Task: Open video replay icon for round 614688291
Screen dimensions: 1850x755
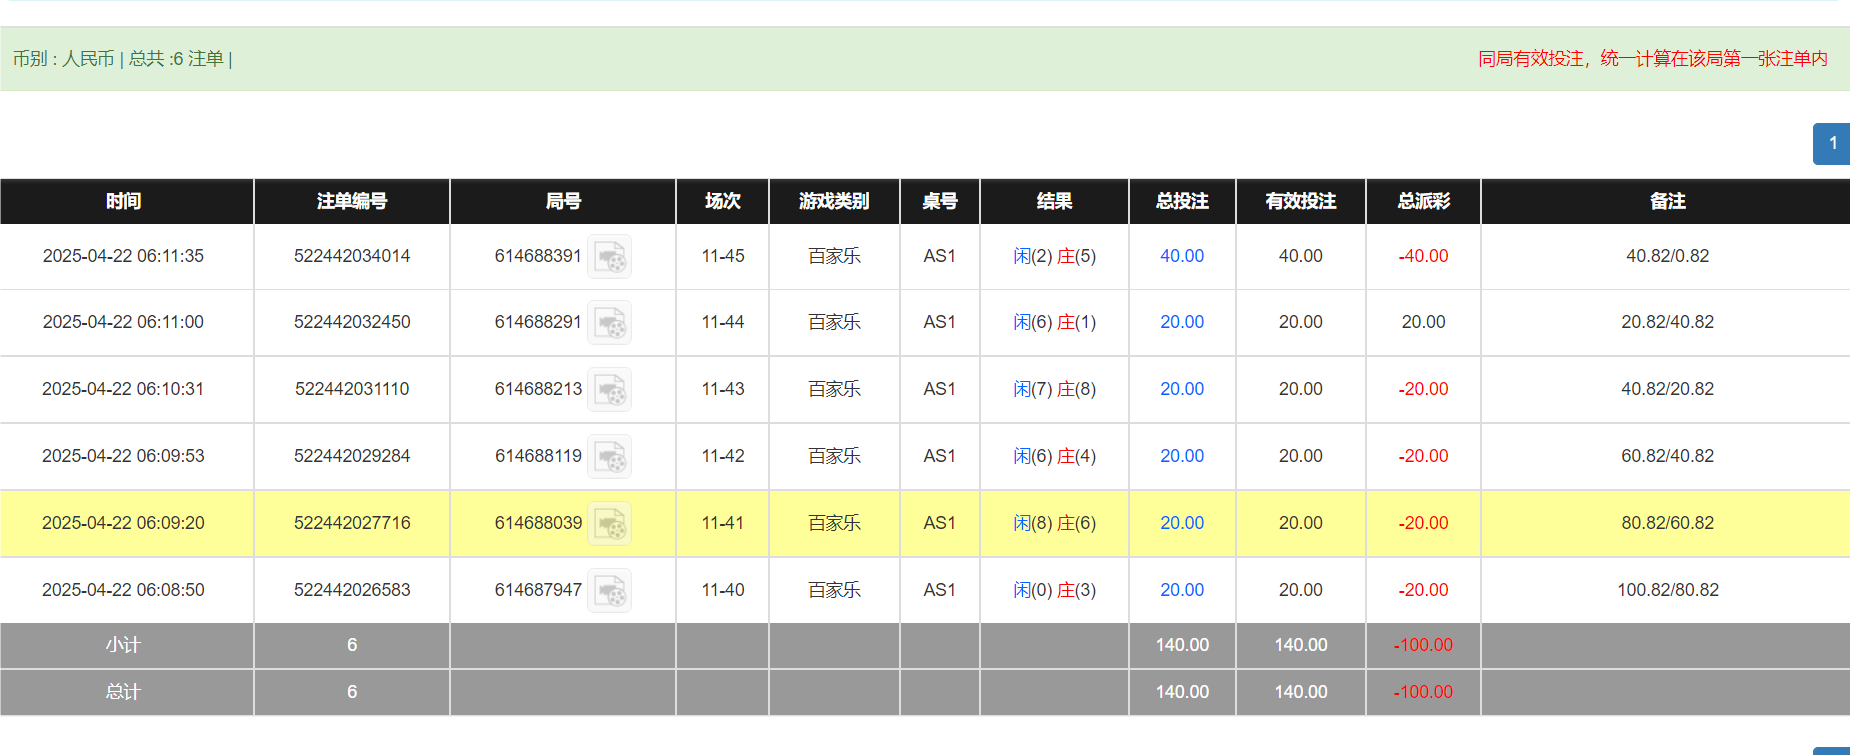Action: pyautogui.click(x=609, y=323)
